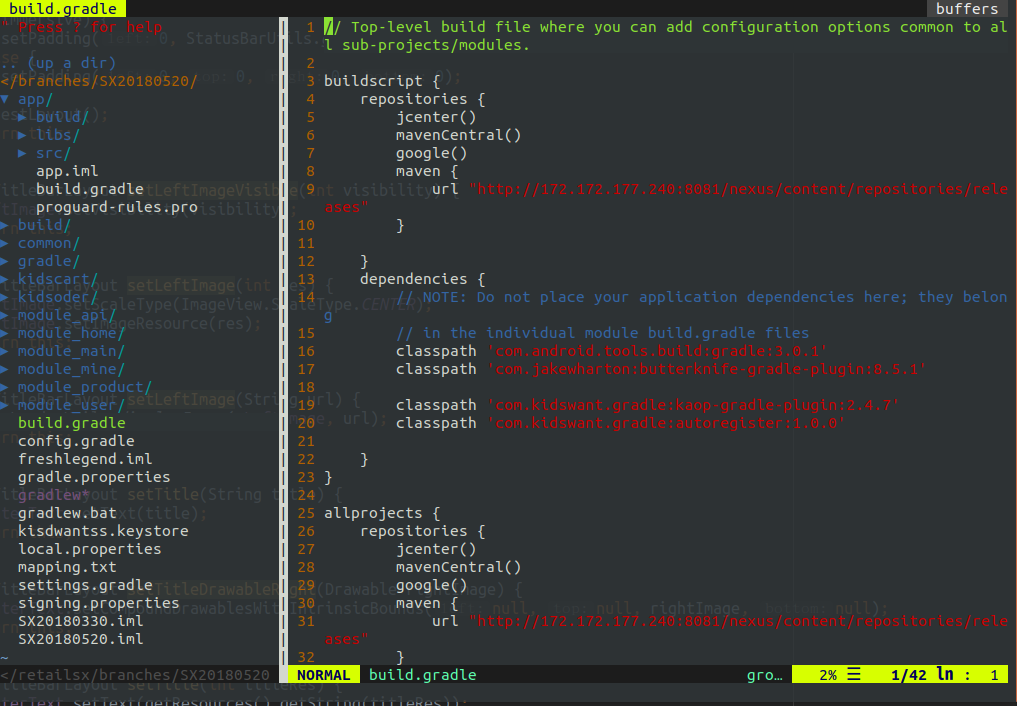Open build.gradle under app folder
Viewport: 1017px width, 706px height.
90,189
